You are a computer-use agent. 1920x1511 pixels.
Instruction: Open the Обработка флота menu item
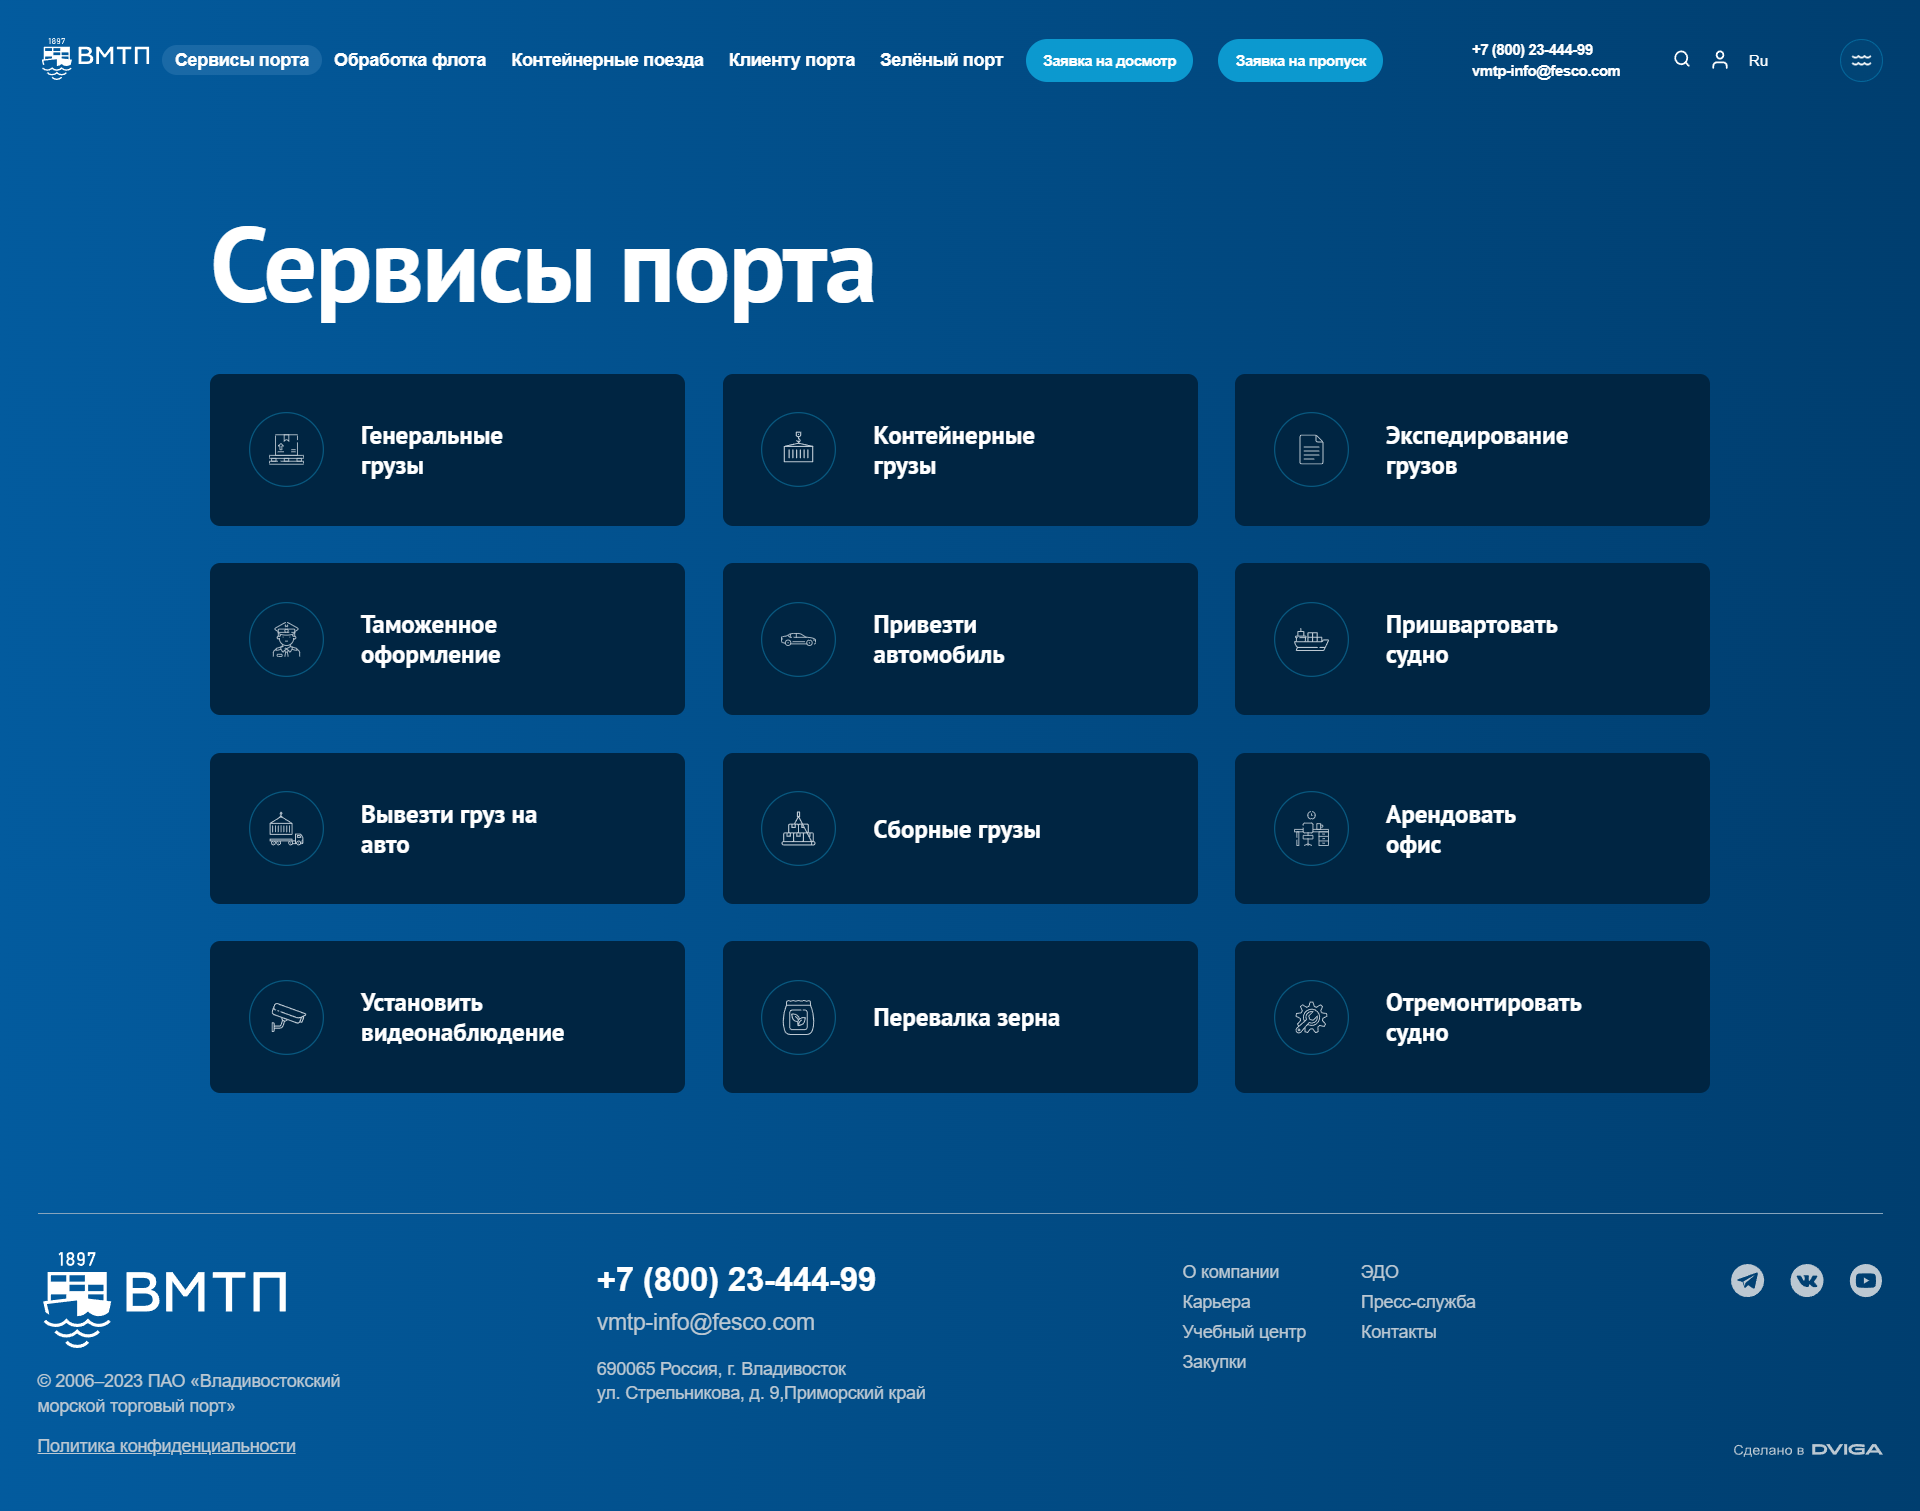[410, 60]
